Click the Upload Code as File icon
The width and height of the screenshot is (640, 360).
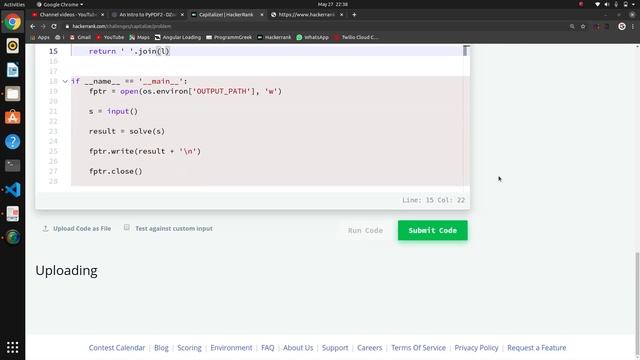click(45, 229)
